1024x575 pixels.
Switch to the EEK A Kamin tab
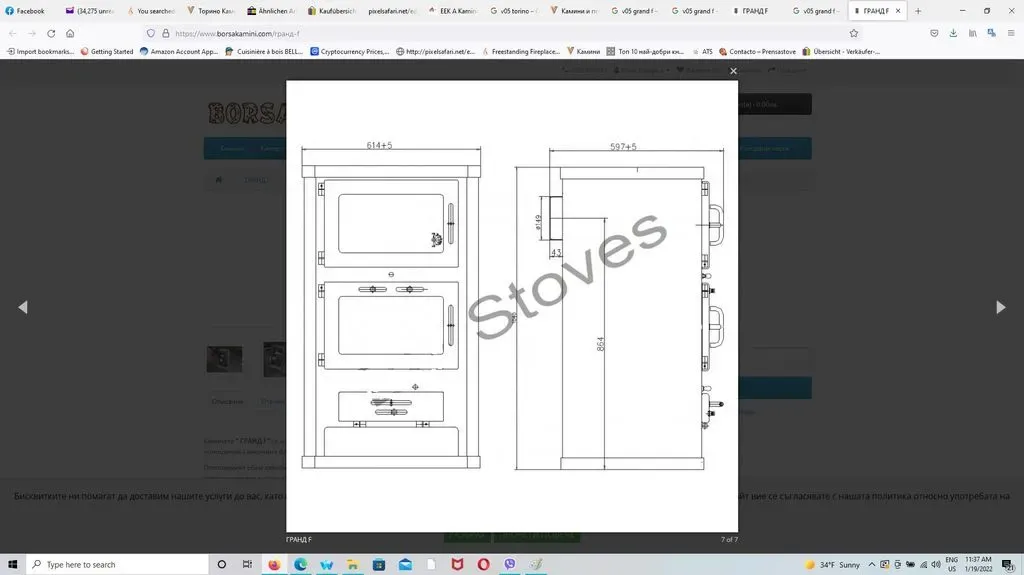tap(453, 11)
